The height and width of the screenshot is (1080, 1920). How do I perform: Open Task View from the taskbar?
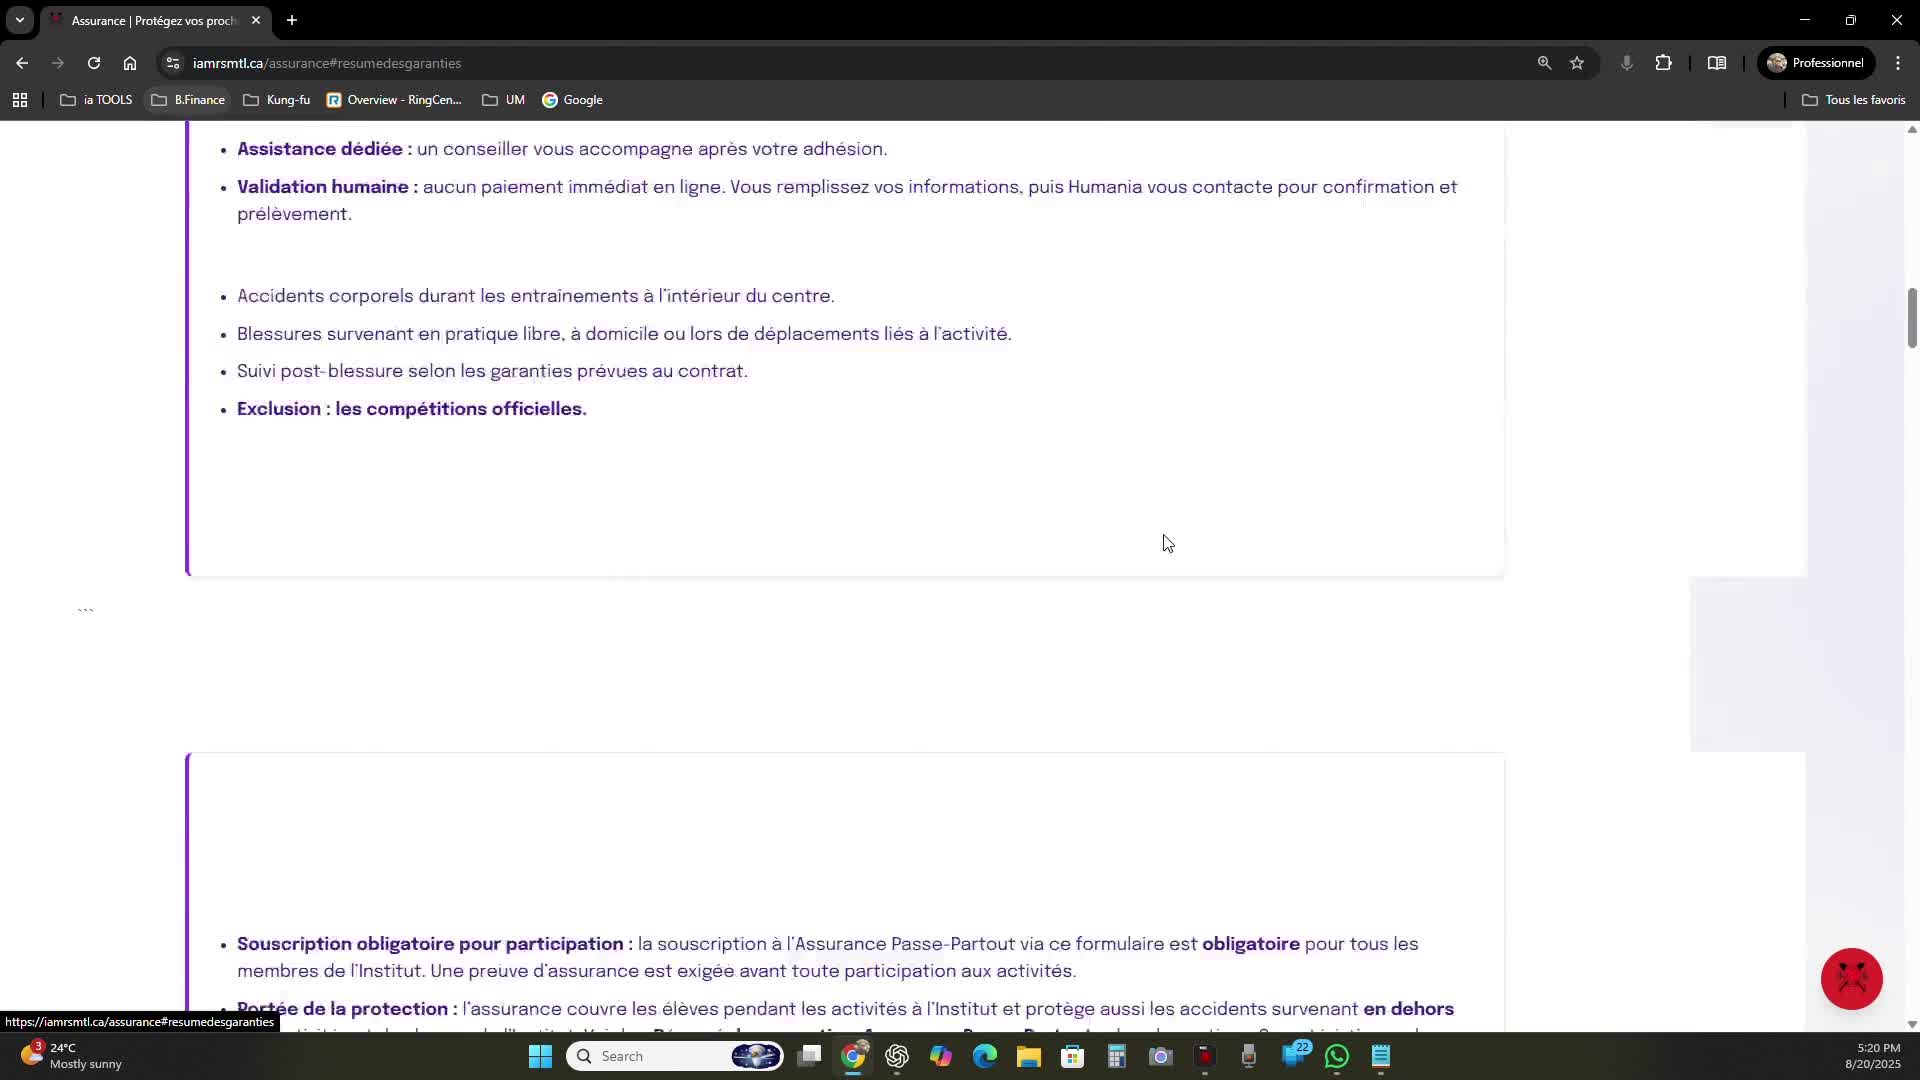pos(810,1056)
